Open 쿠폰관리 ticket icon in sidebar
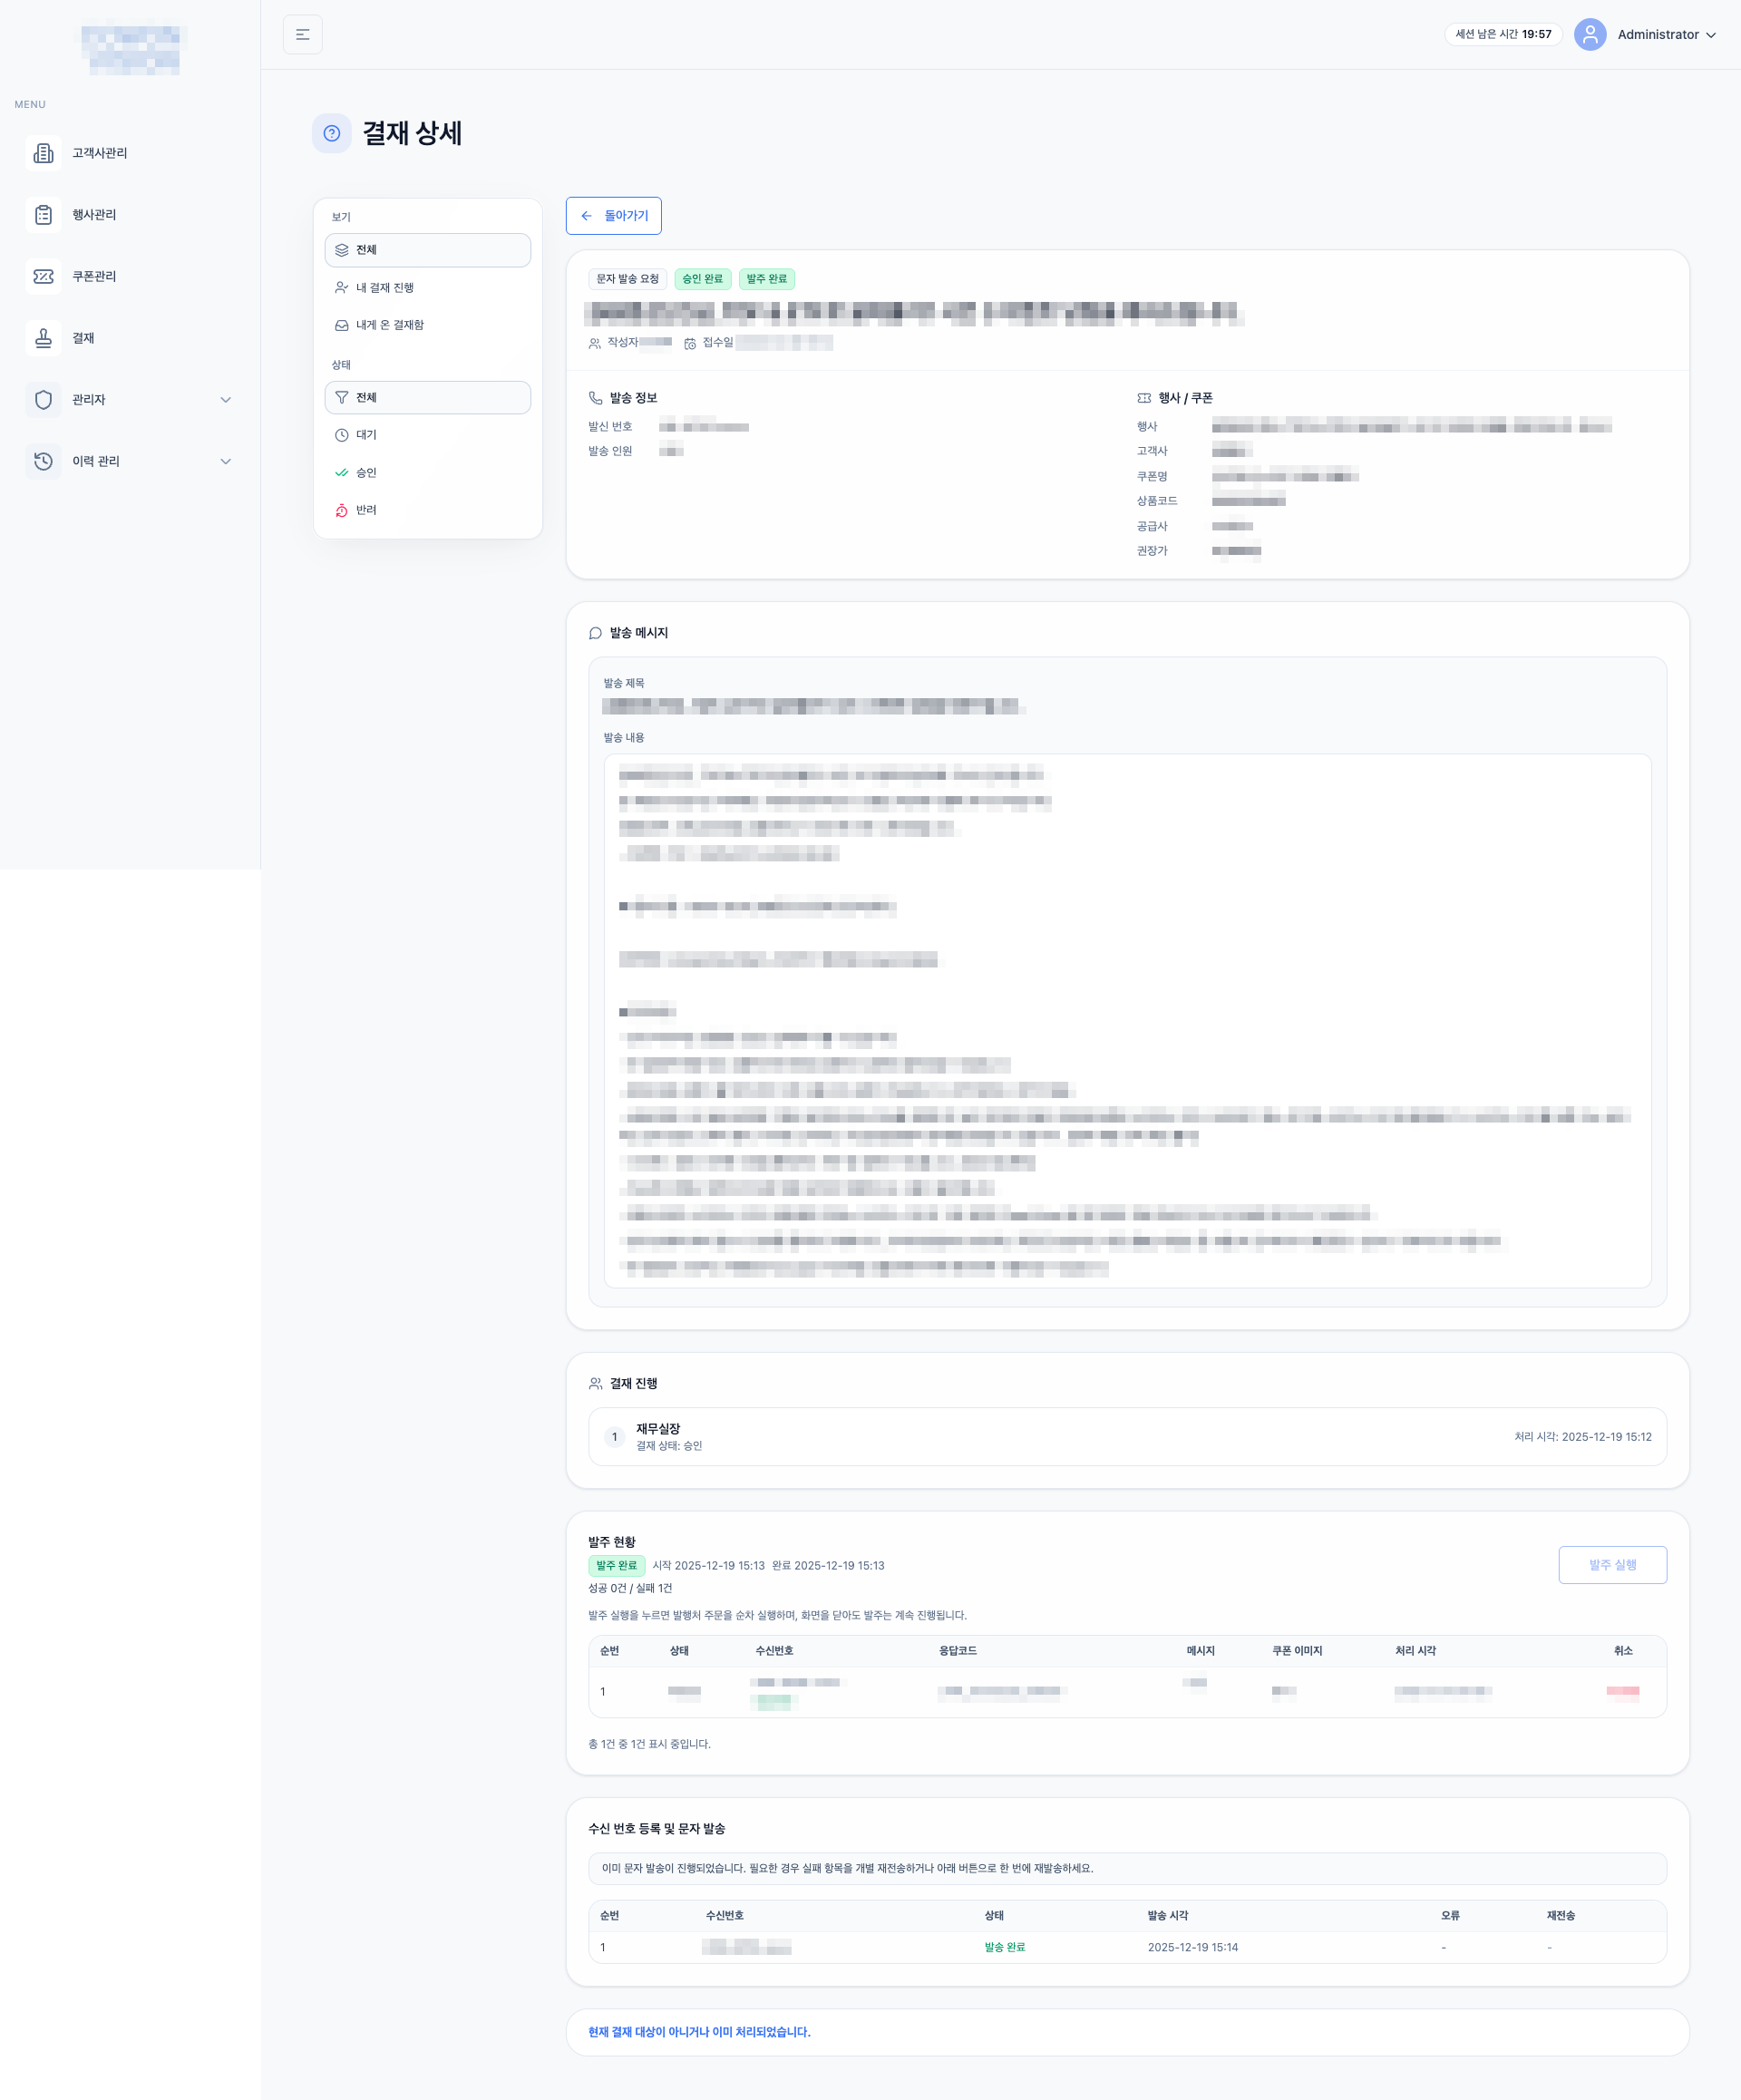The height and width of the screenshot is (2100, 1741). click(43, 276)
